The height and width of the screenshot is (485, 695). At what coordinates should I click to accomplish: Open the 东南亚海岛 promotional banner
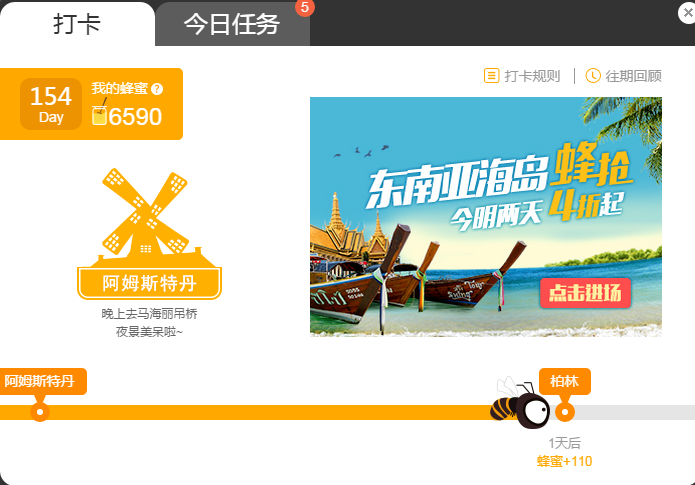pyautogui.click(x=486, y=217)
